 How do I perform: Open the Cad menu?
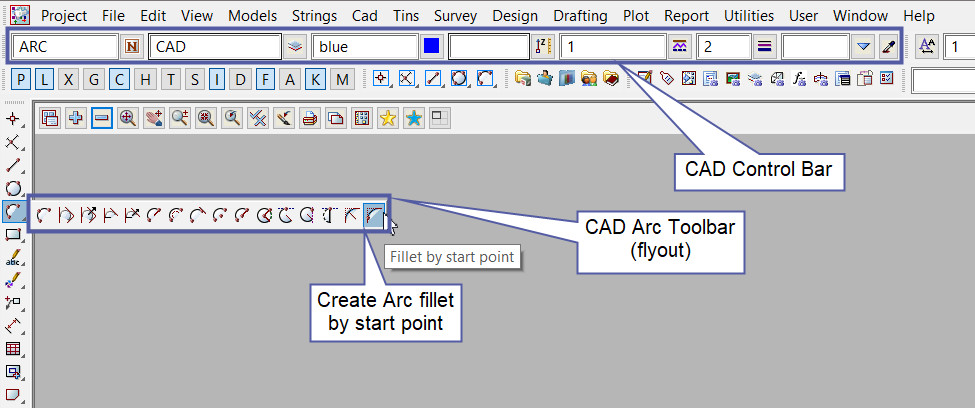coord(364,16)
